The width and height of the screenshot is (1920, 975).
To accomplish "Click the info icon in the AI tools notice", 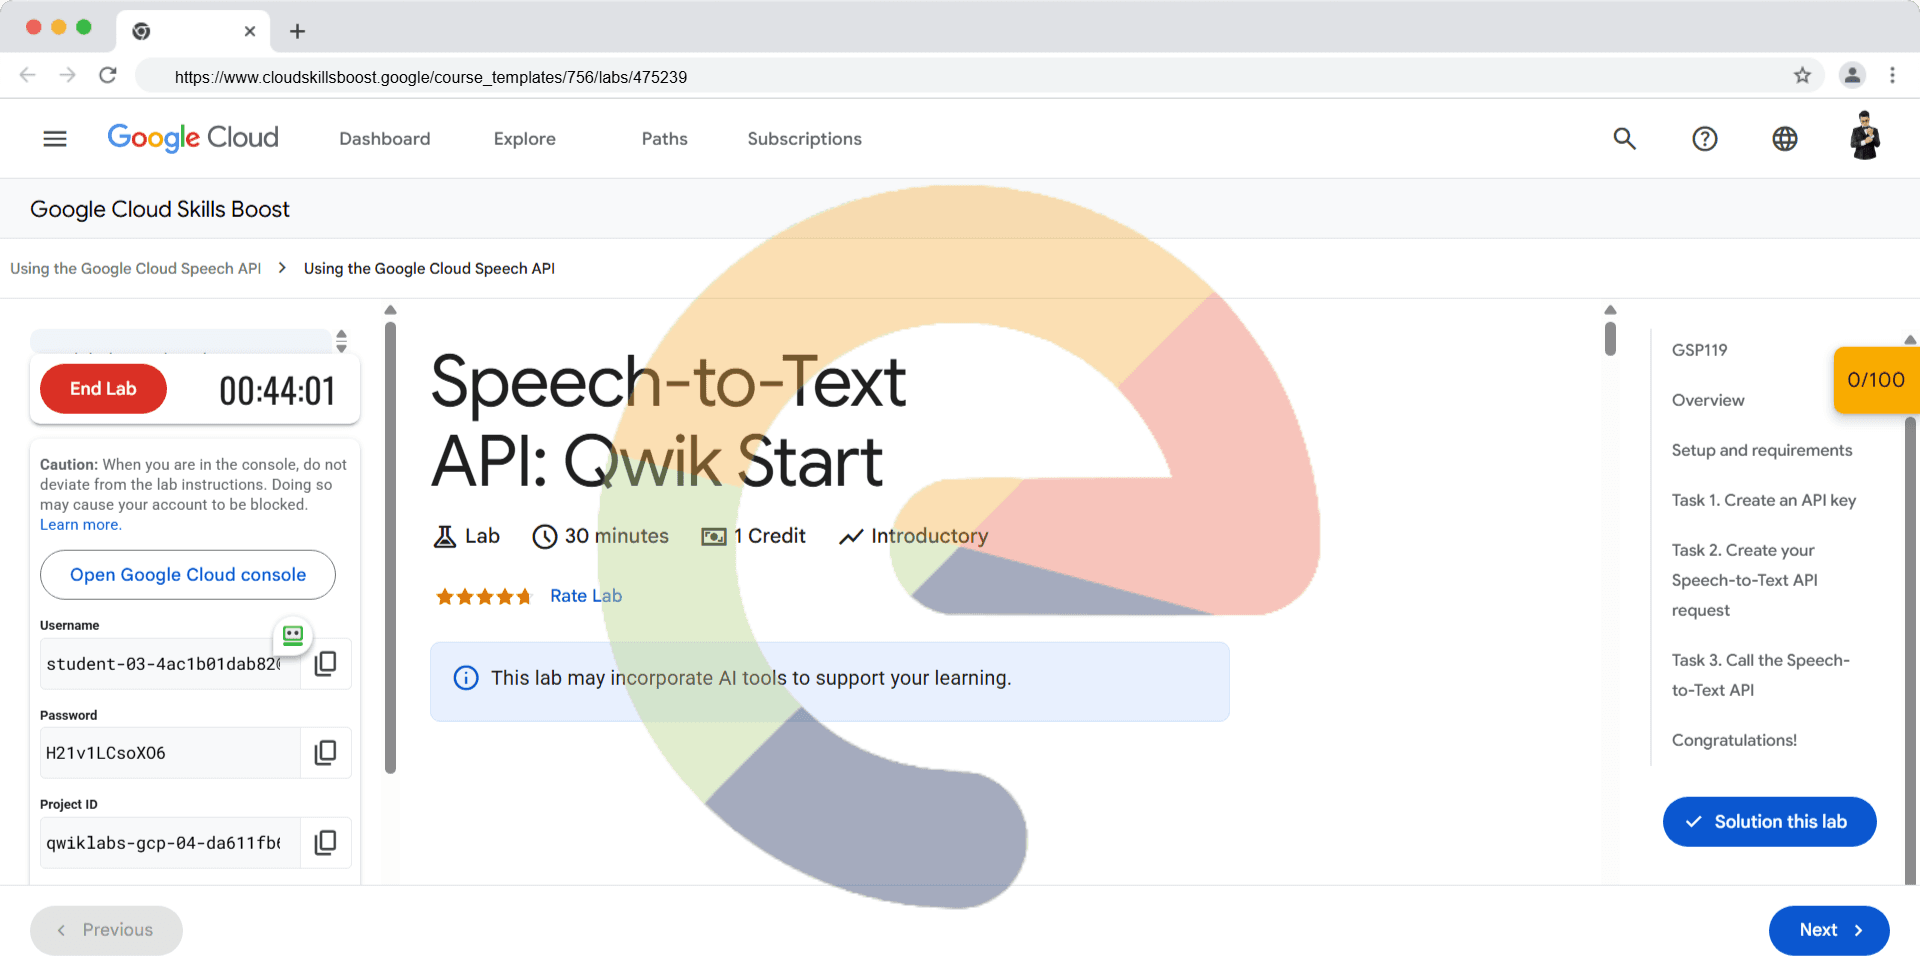I will (466, 678).
